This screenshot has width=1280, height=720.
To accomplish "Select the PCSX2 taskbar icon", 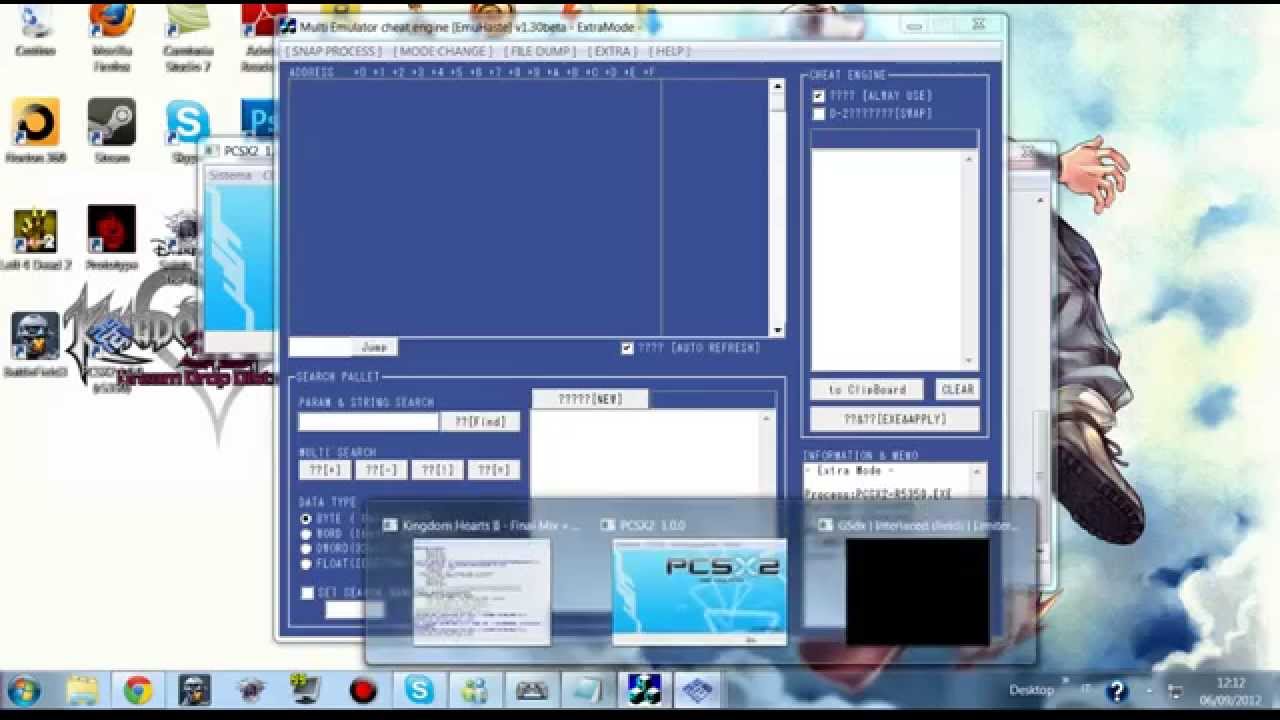I will pos(699,691).
